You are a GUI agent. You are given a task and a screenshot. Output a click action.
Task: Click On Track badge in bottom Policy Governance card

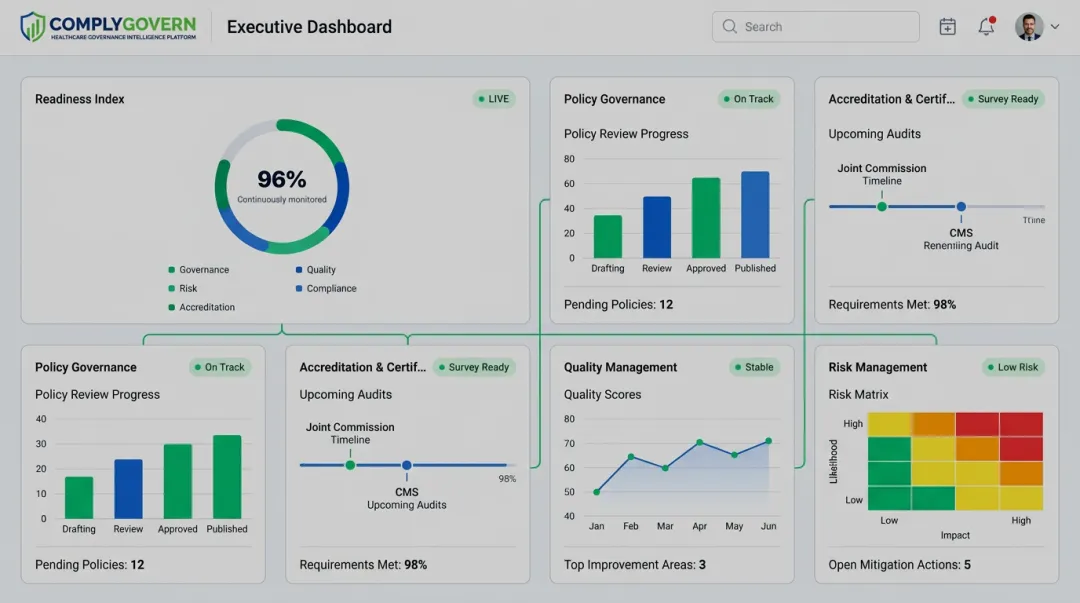[220, 367]
